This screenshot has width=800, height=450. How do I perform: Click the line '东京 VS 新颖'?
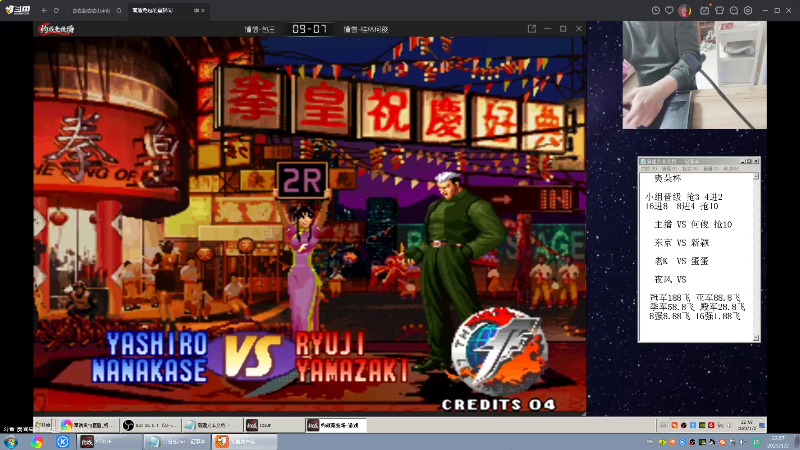(x=682, y=243)
